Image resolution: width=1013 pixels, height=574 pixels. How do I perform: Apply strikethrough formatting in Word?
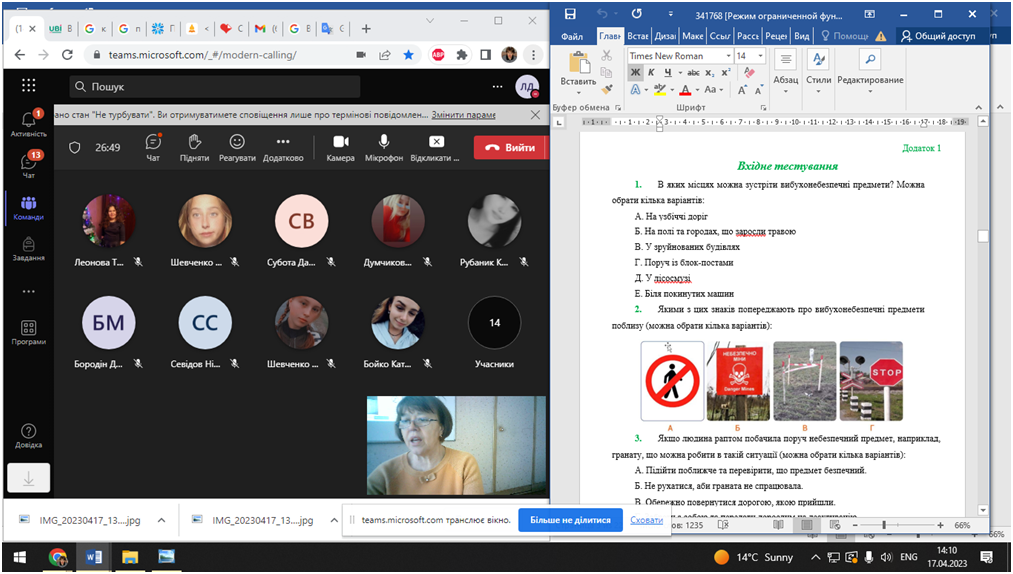coord(693,73)
